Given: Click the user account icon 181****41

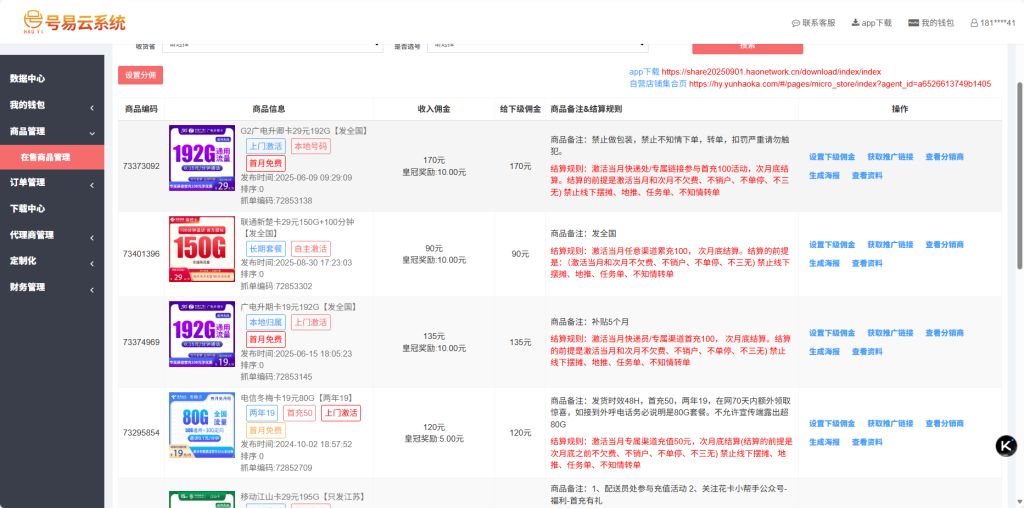Looking at the screenshot, I should [x=974, y=23].
